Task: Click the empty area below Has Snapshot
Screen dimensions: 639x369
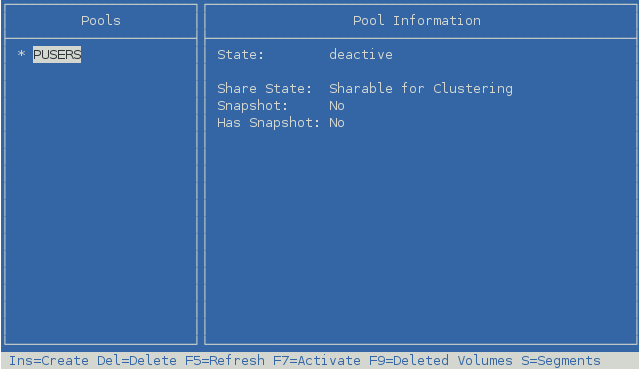Action: pos(420,236)
